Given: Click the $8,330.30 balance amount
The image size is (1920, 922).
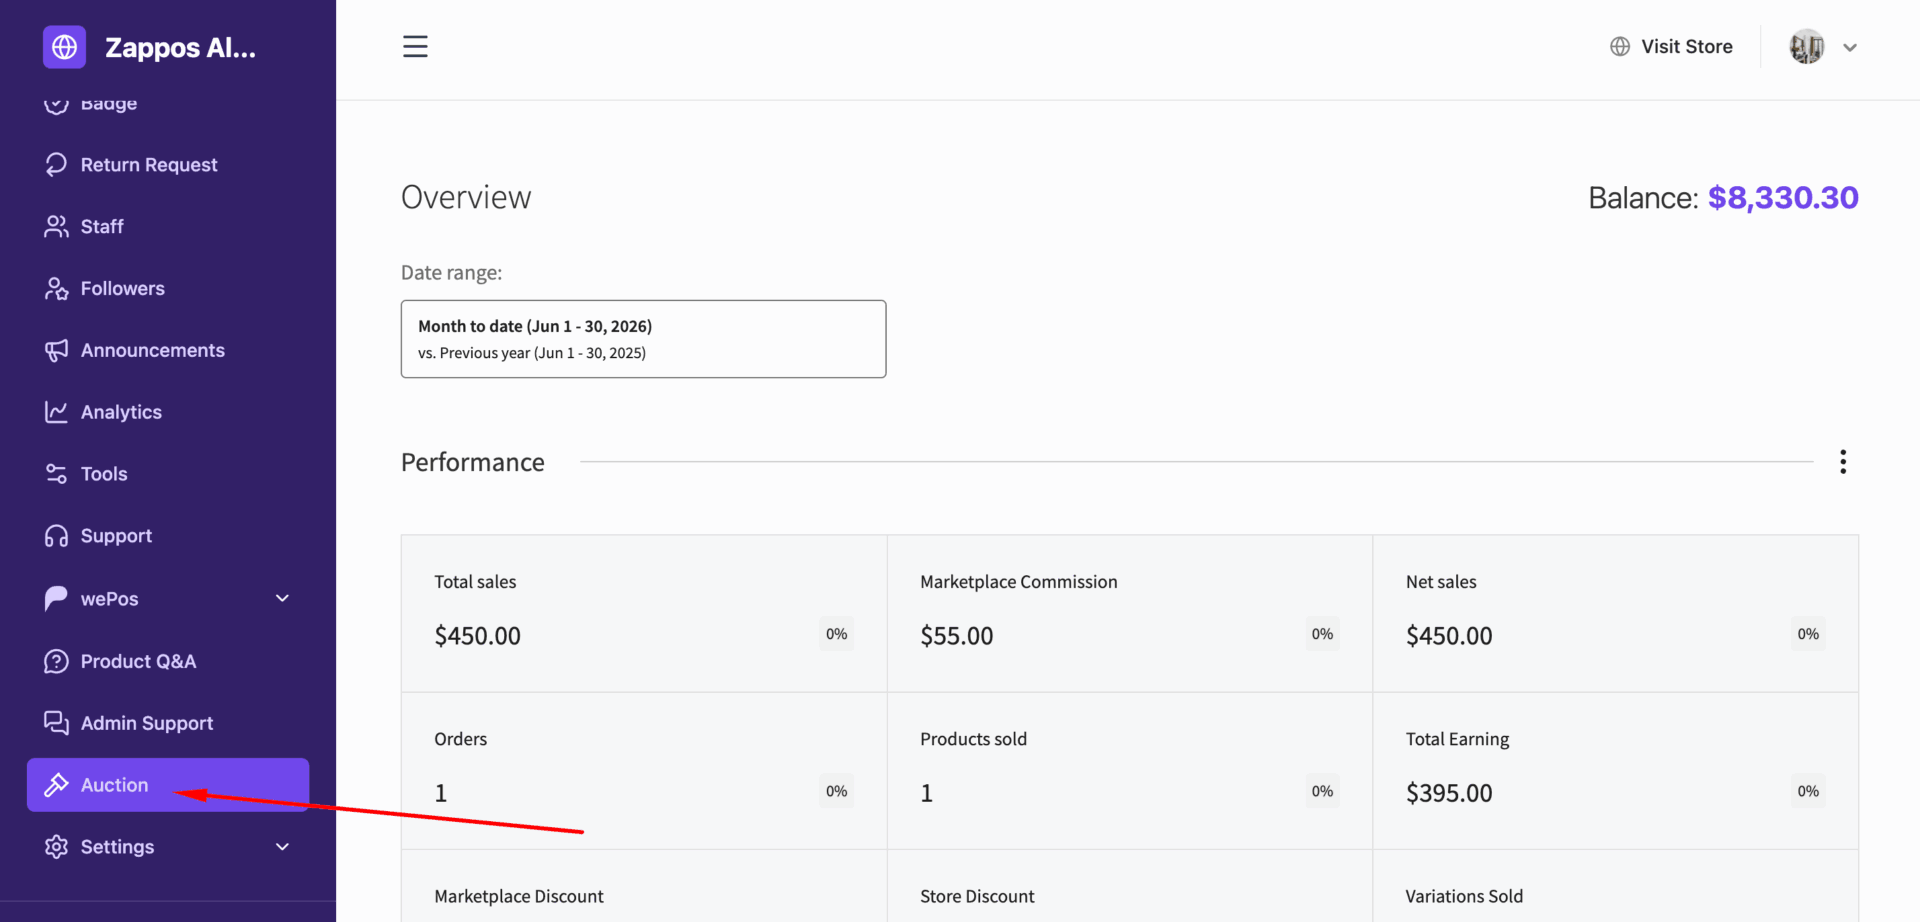Looking at the screenshot, I should 1783,198.
